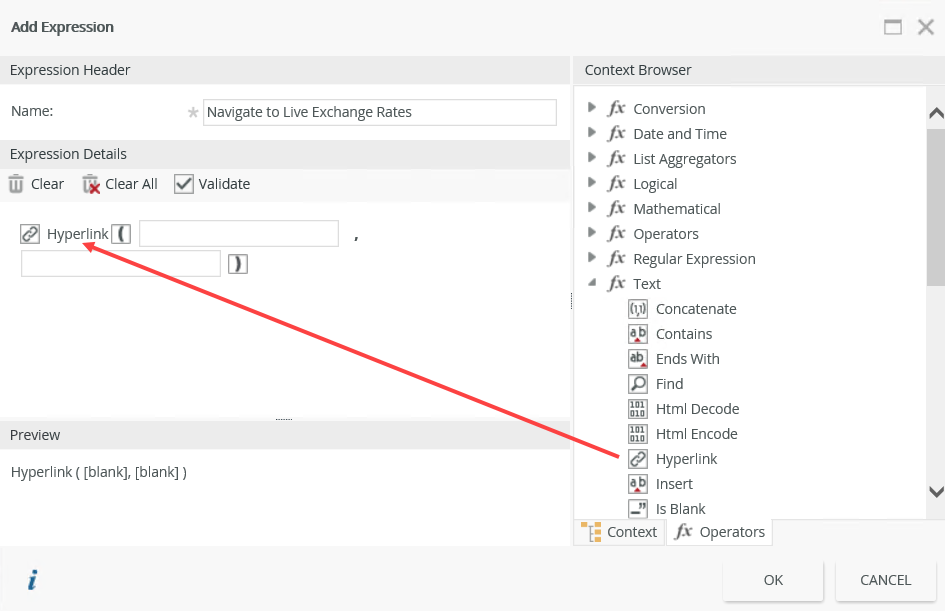Click the Validate checkmark icon

coord(184,184)
